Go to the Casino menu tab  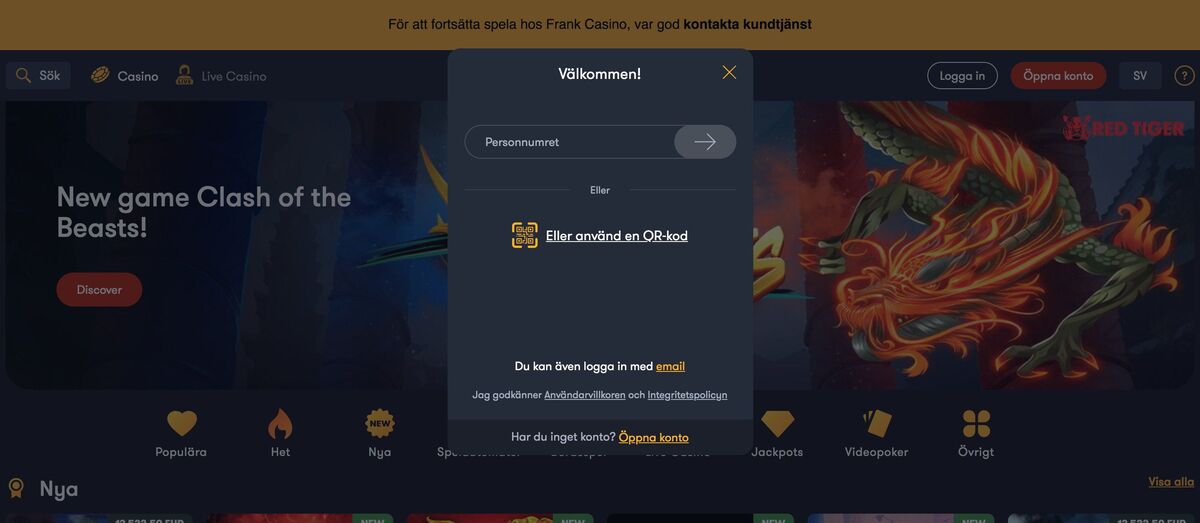tap(125, 76)
